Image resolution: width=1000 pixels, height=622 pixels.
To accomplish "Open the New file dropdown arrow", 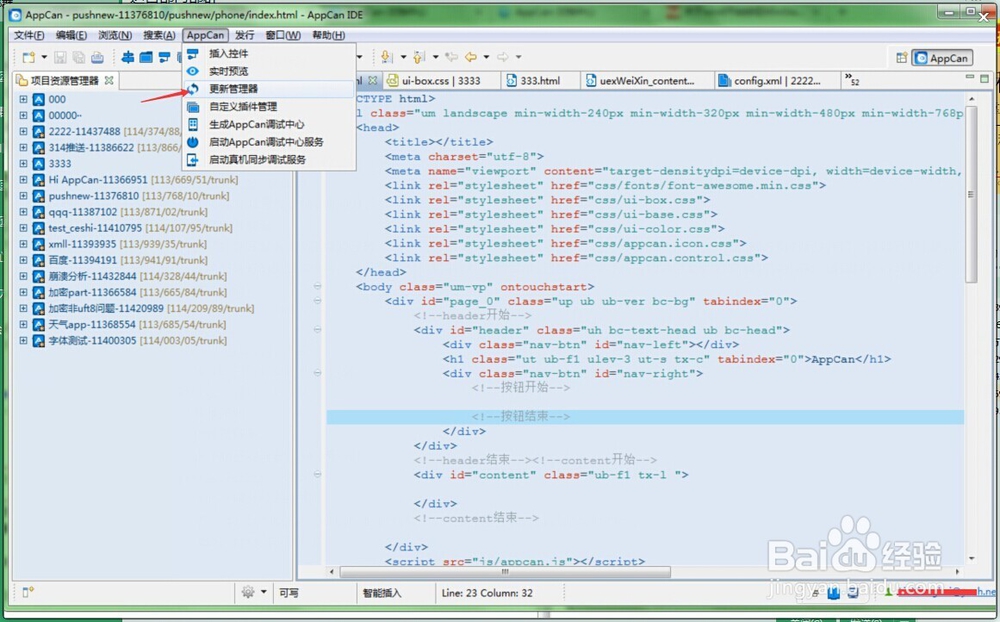I will 44,57.
